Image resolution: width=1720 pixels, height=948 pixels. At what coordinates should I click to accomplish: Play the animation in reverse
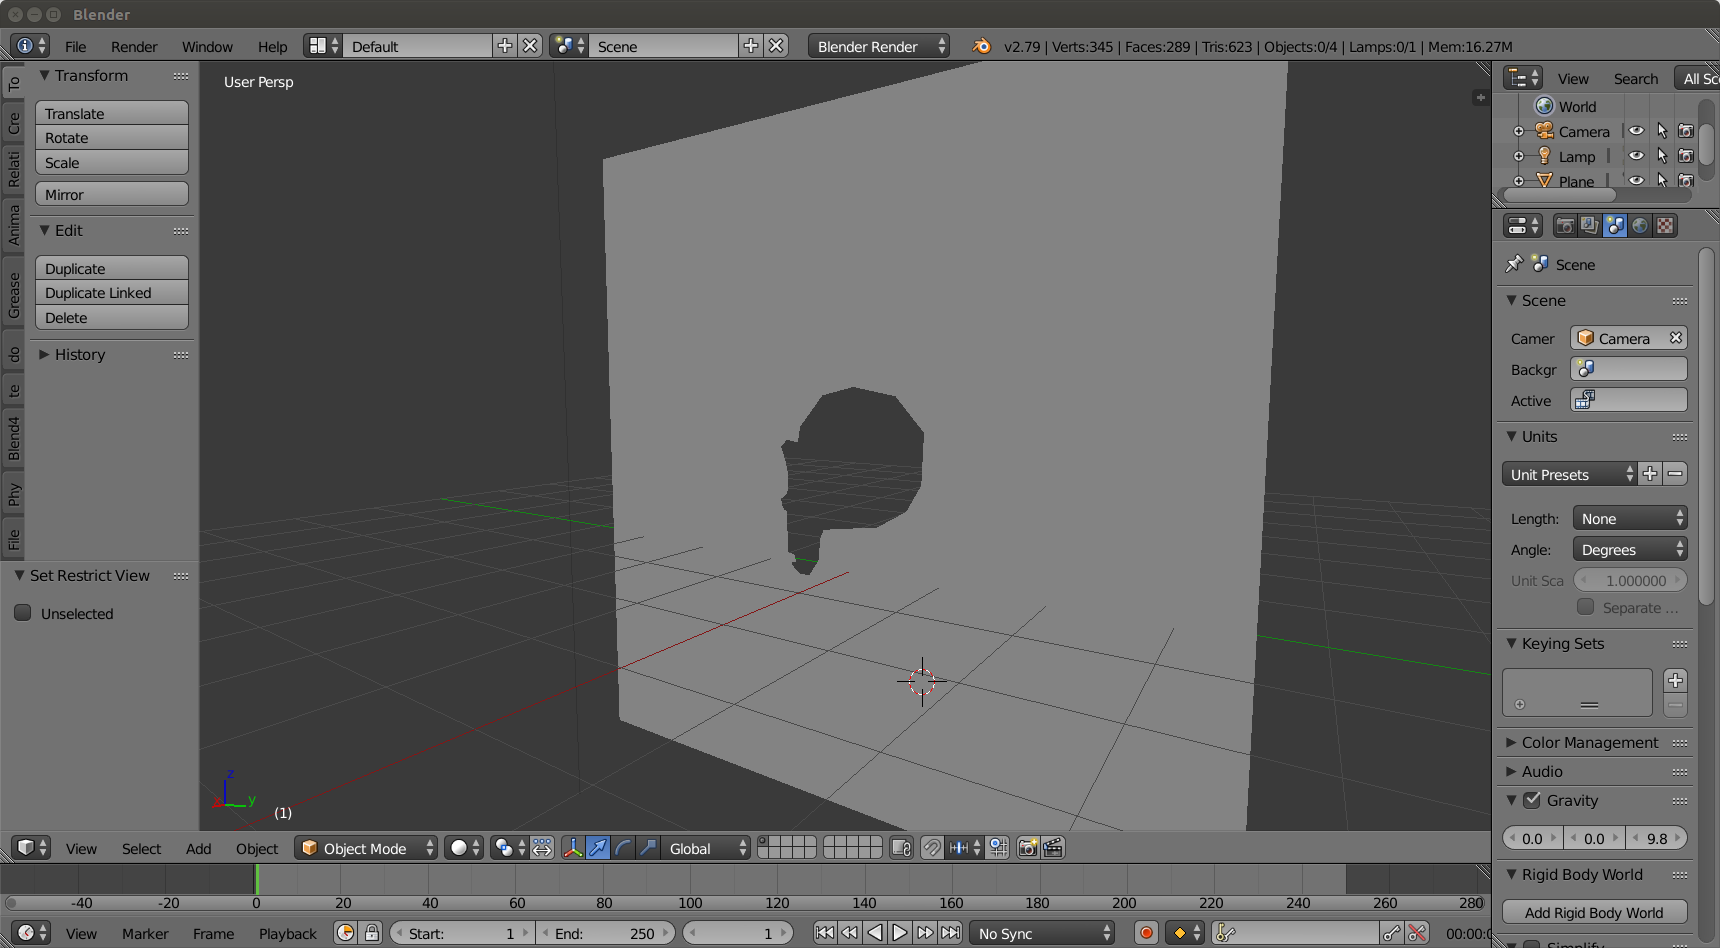pyautogui.click(x=875, y=933)
